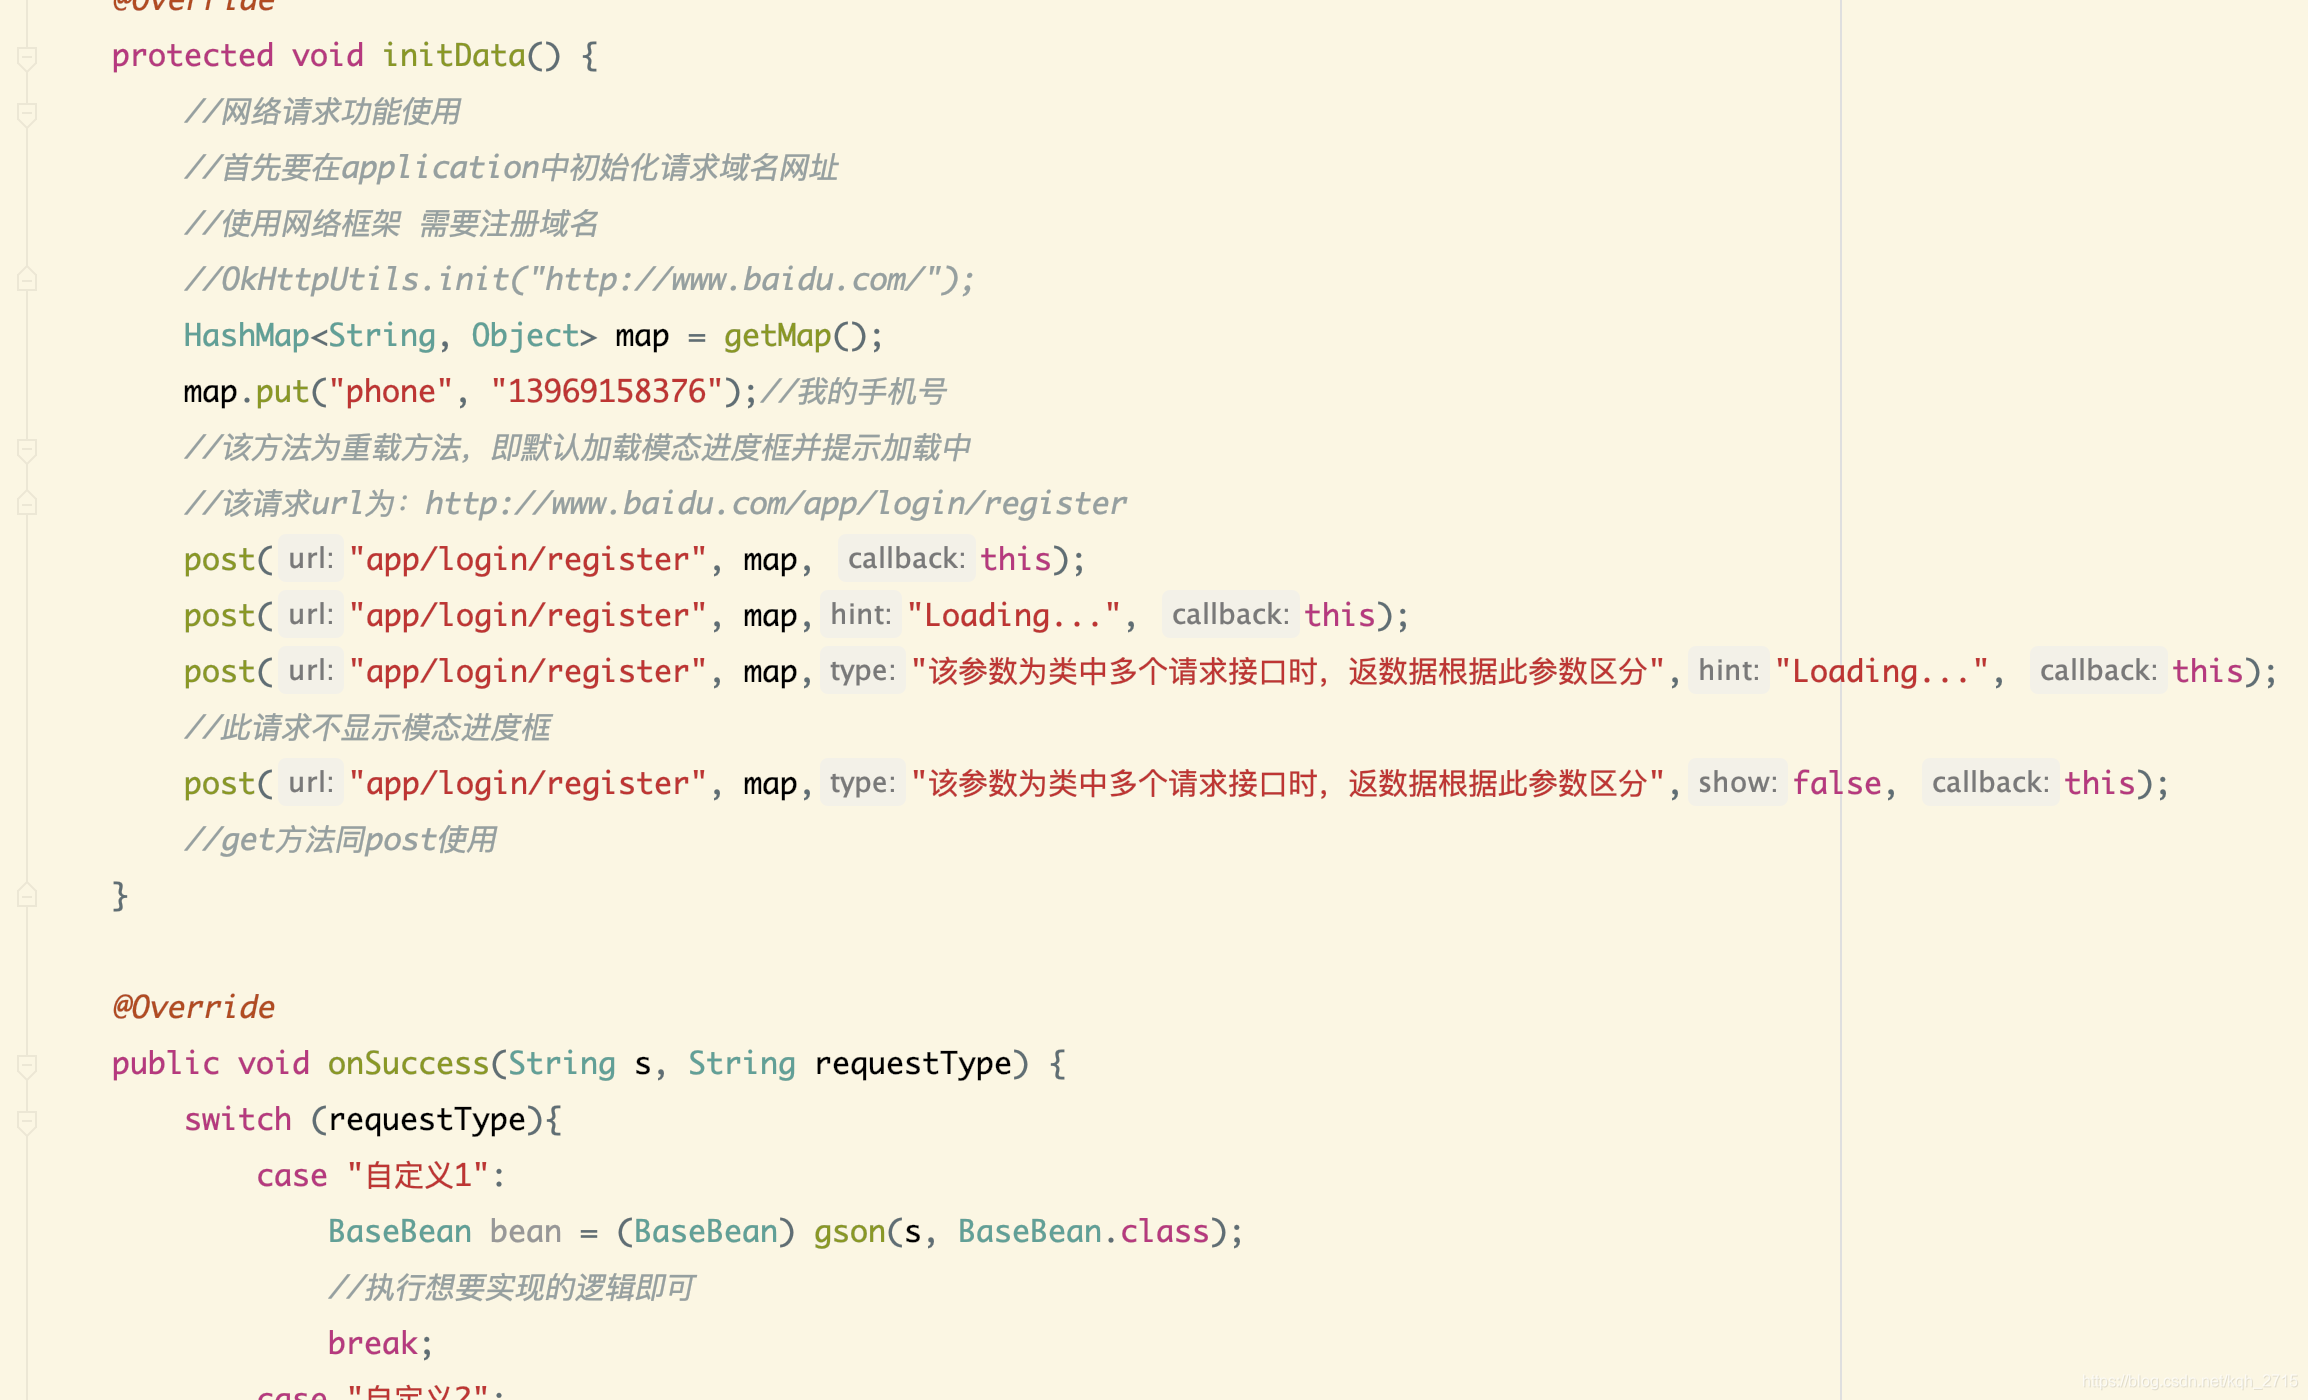Fold comment block starting at 该方法为重载方法
The image size is (2308, 1400).
(x=27, y=449)
